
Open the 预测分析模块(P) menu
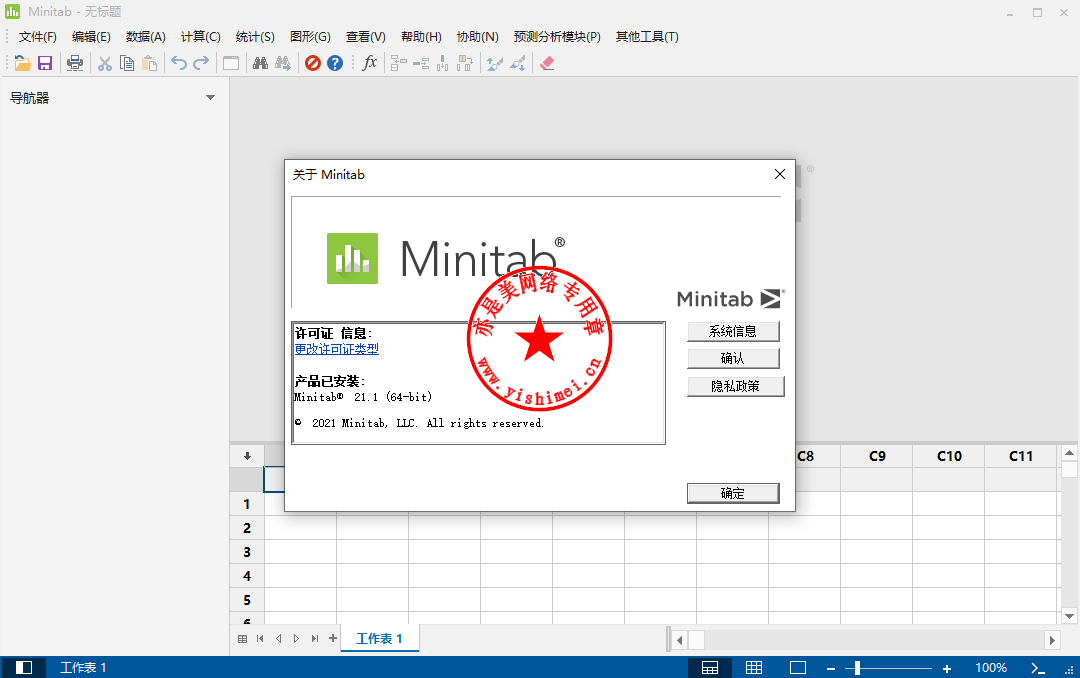coord(557,37)
